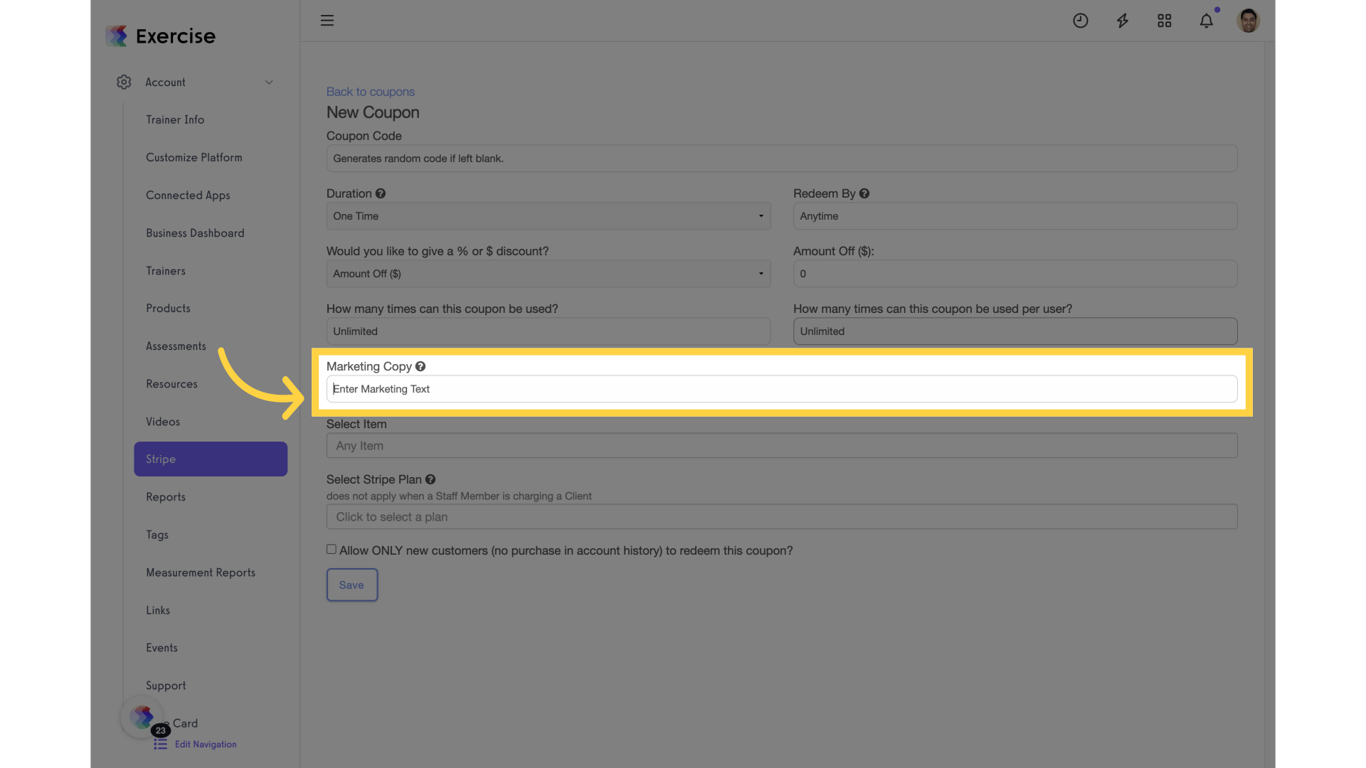Click the Back to coupons link

pyautogui.click(x=370, y=91)
